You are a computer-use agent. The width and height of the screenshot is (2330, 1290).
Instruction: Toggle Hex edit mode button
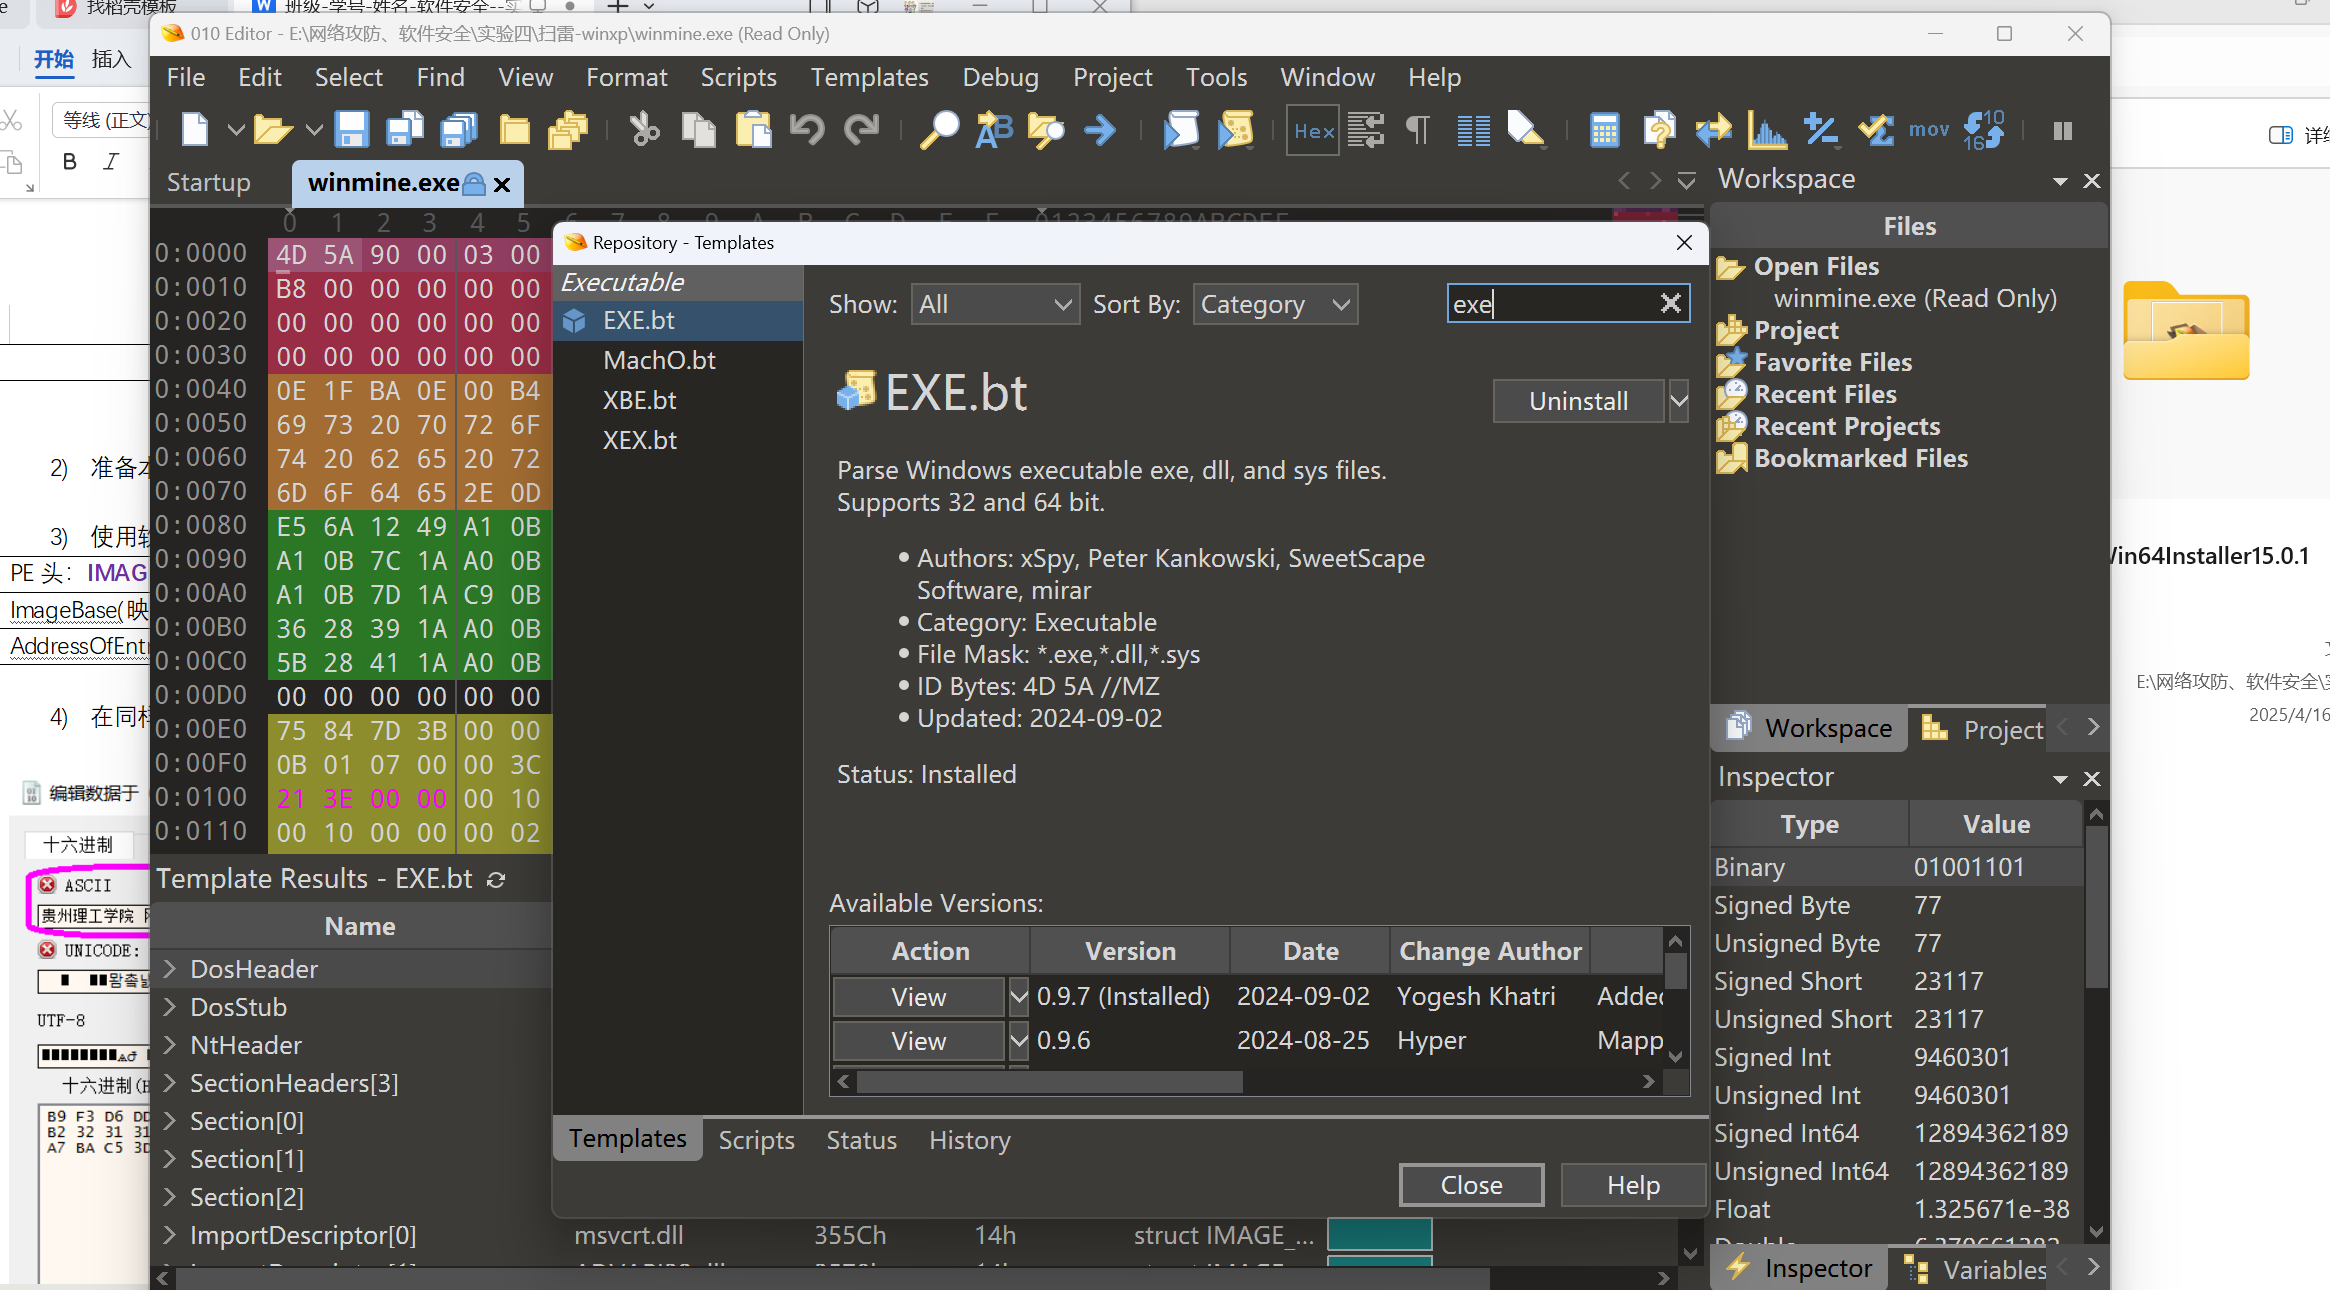(1312, 130)
